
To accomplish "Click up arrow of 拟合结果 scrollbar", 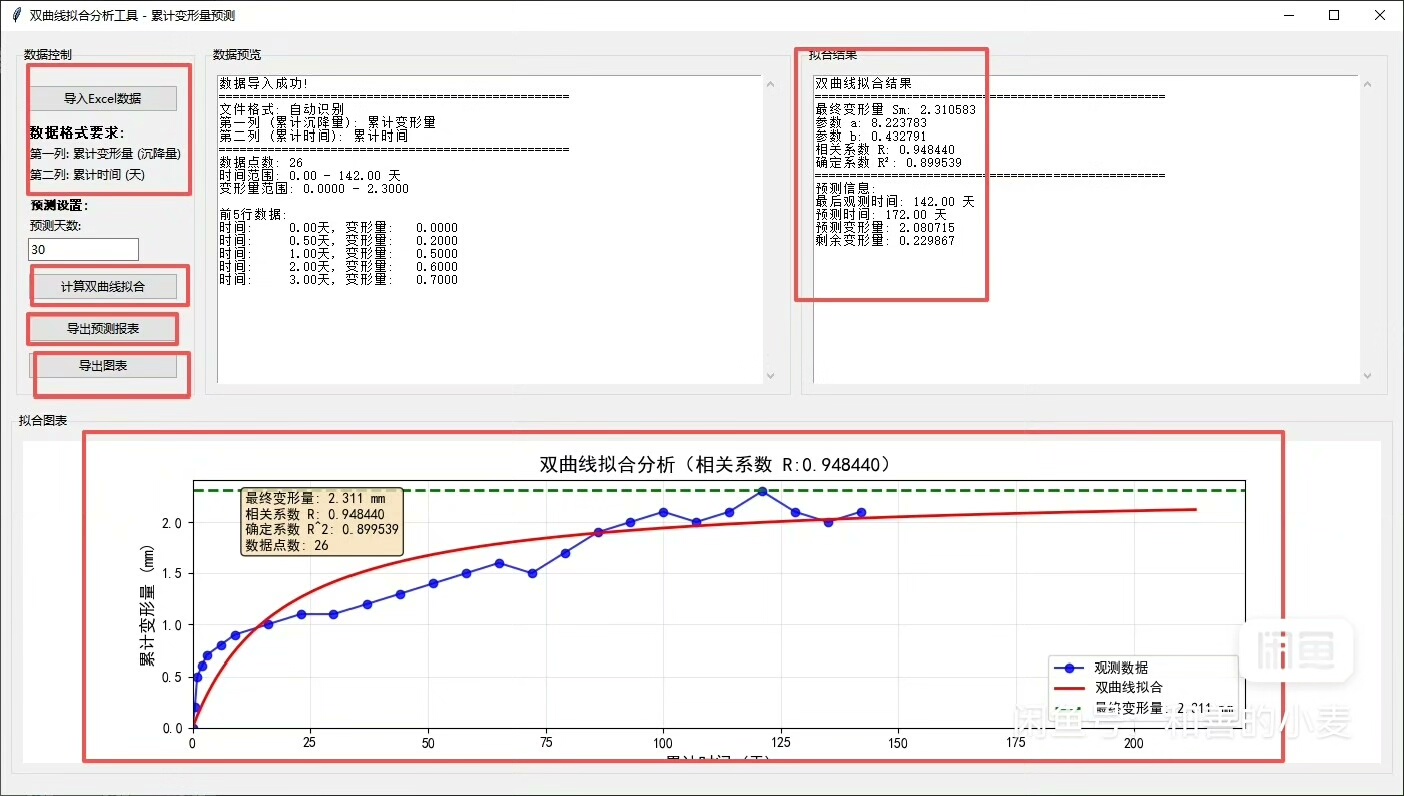I will (x=1367, y=84).
